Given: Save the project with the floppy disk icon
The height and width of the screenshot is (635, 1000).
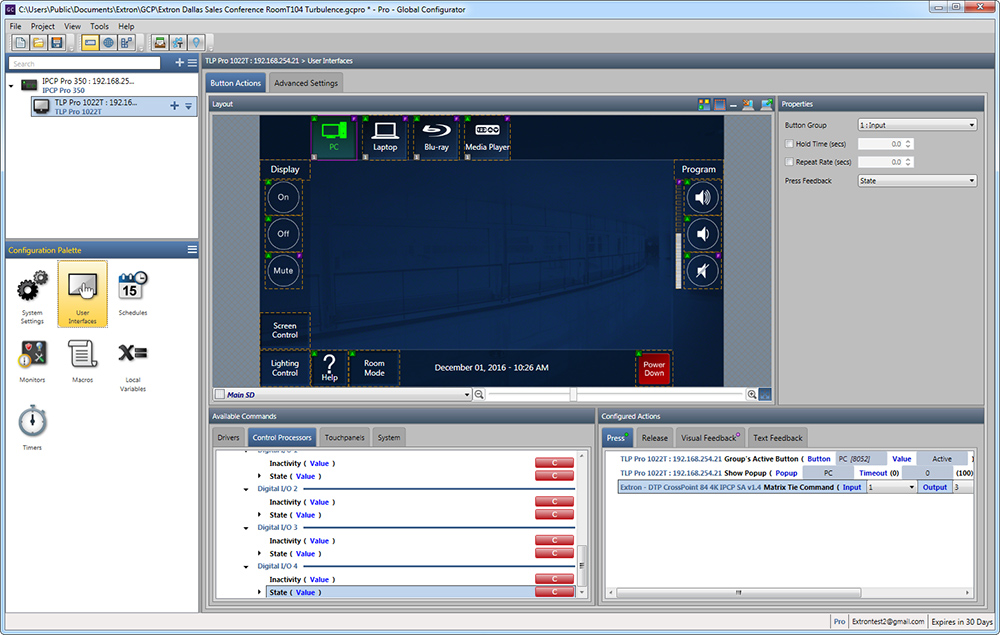Looking at the screenshot, I should tap(57, 43).
